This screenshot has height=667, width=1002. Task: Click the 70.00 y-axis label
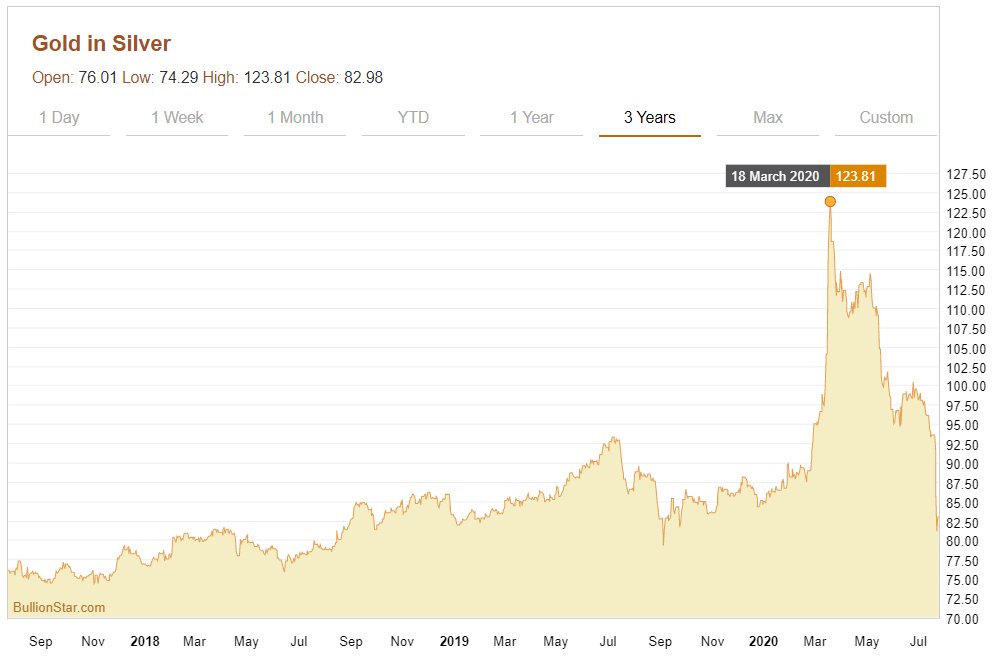pos(962,619)
